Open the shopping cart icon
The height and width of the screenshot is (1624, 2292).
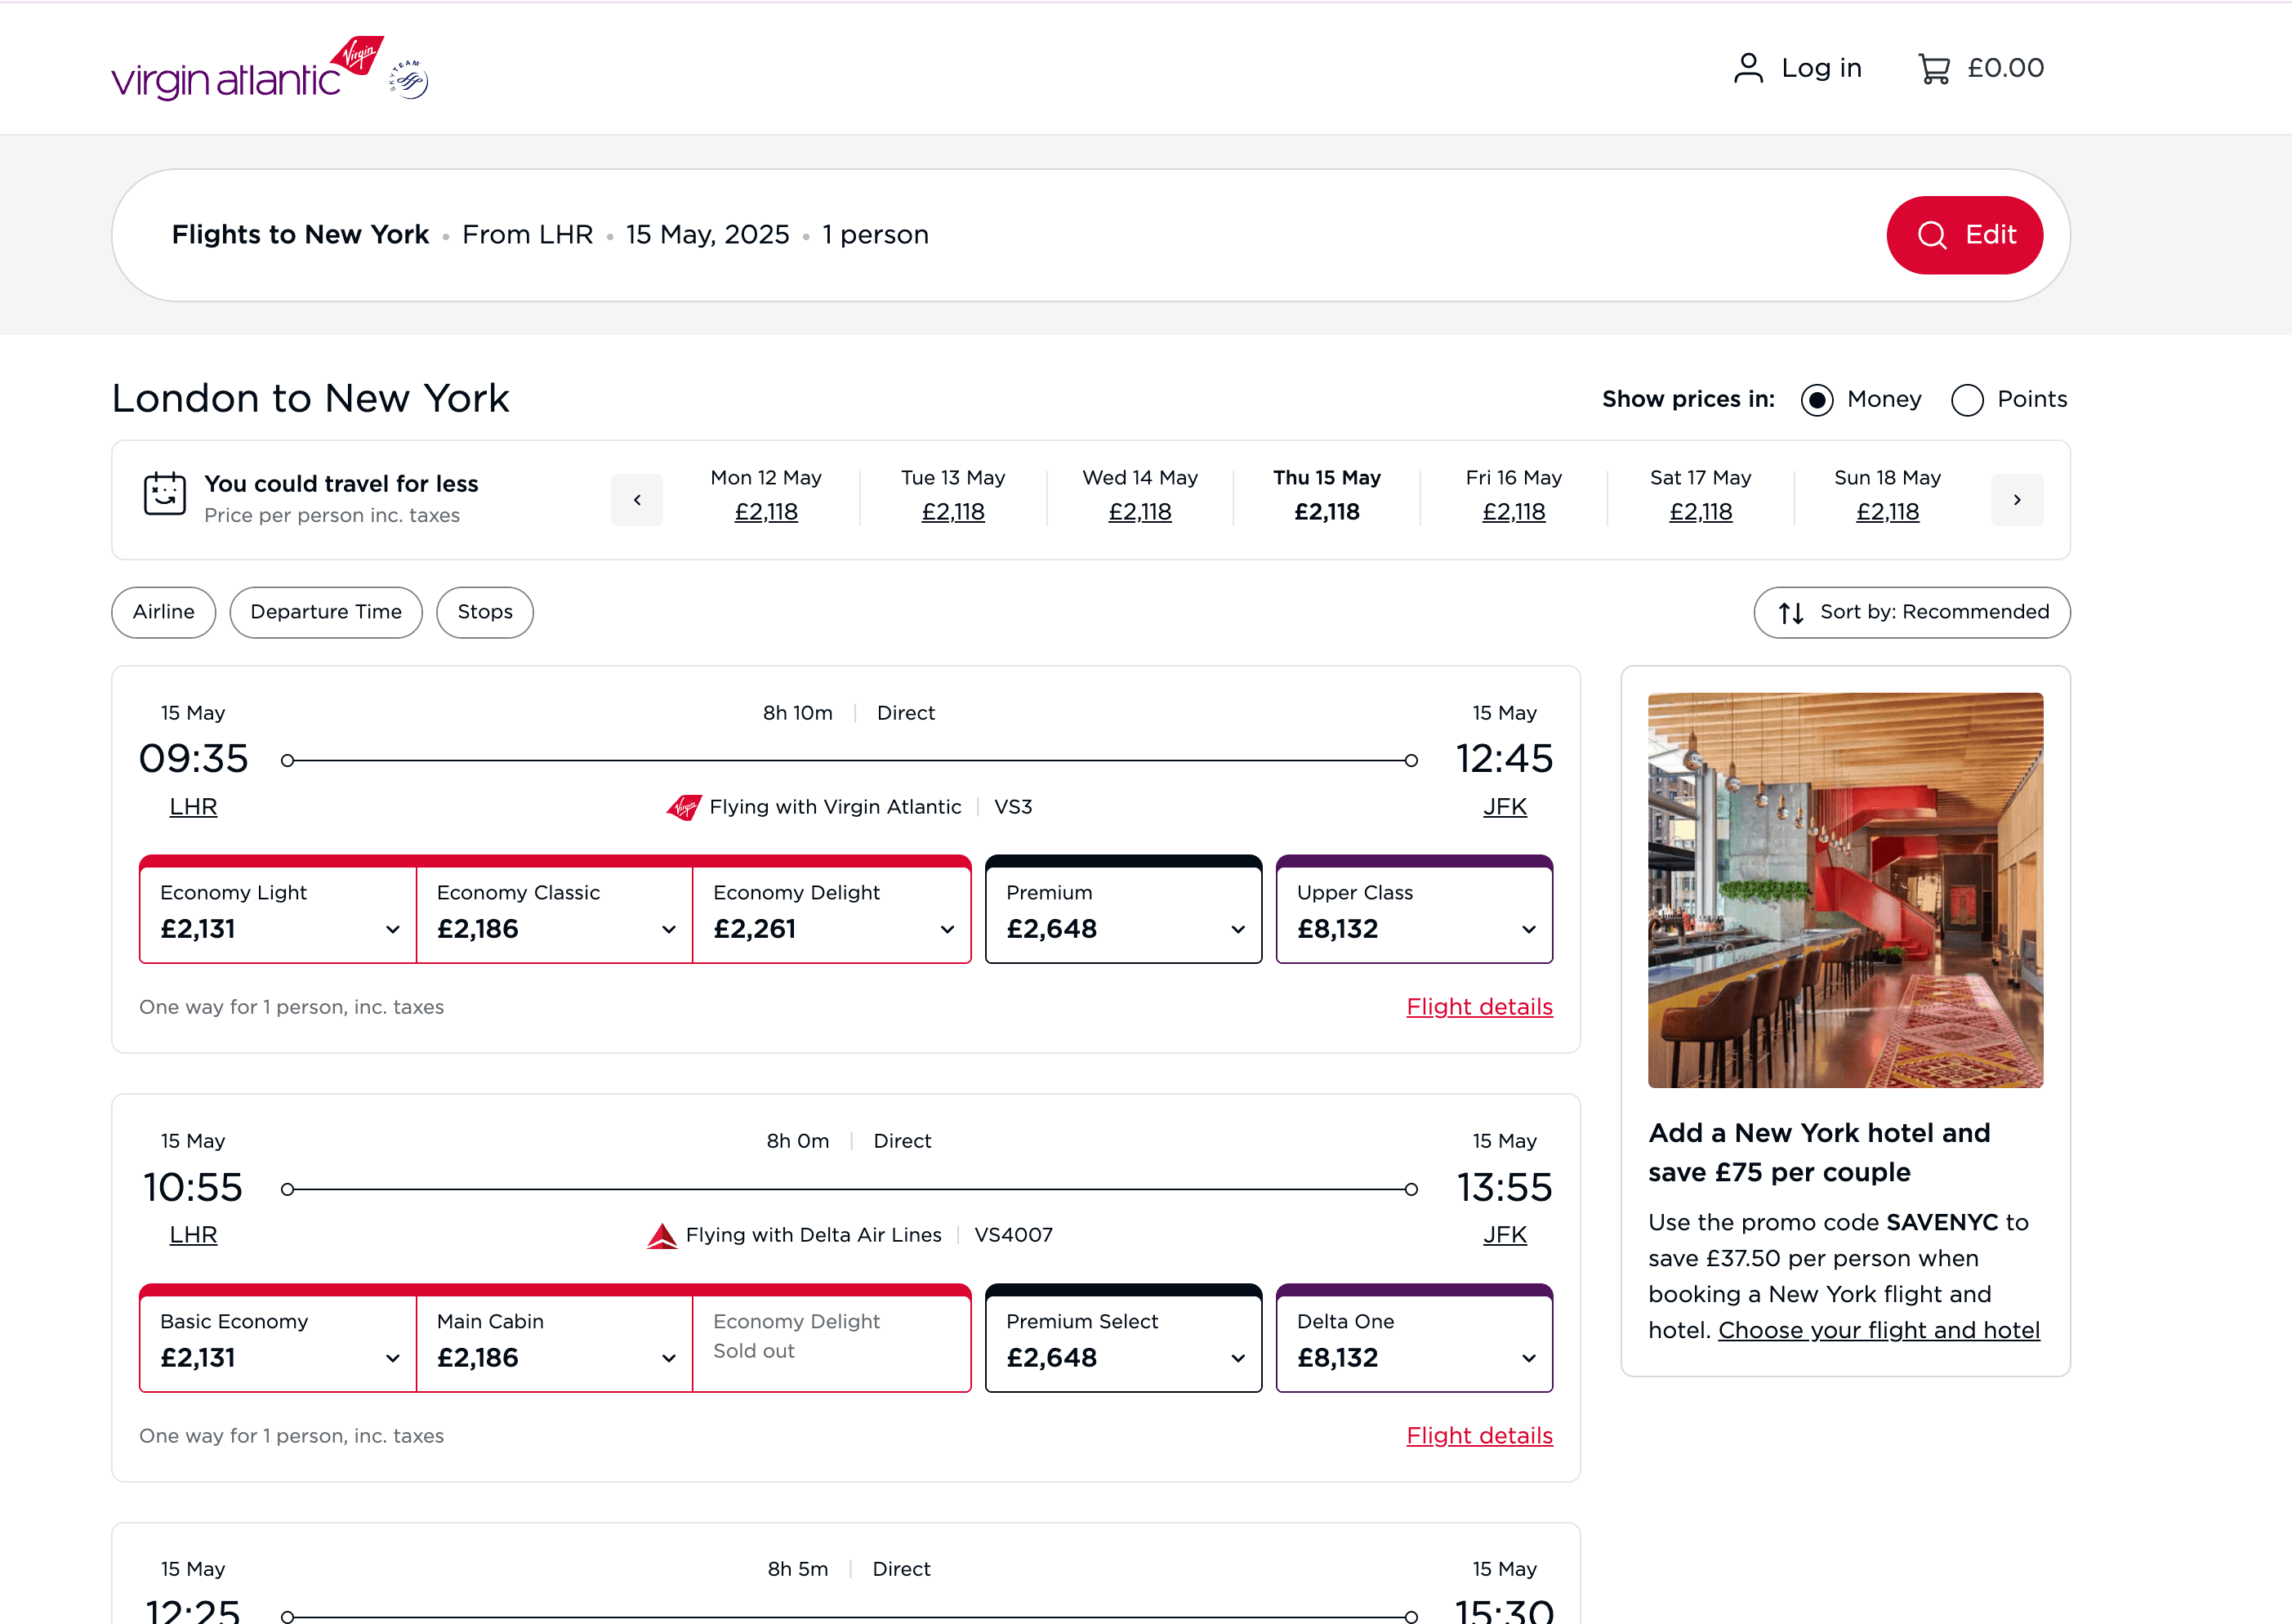pyautogui.click(x=1933, y=68)
